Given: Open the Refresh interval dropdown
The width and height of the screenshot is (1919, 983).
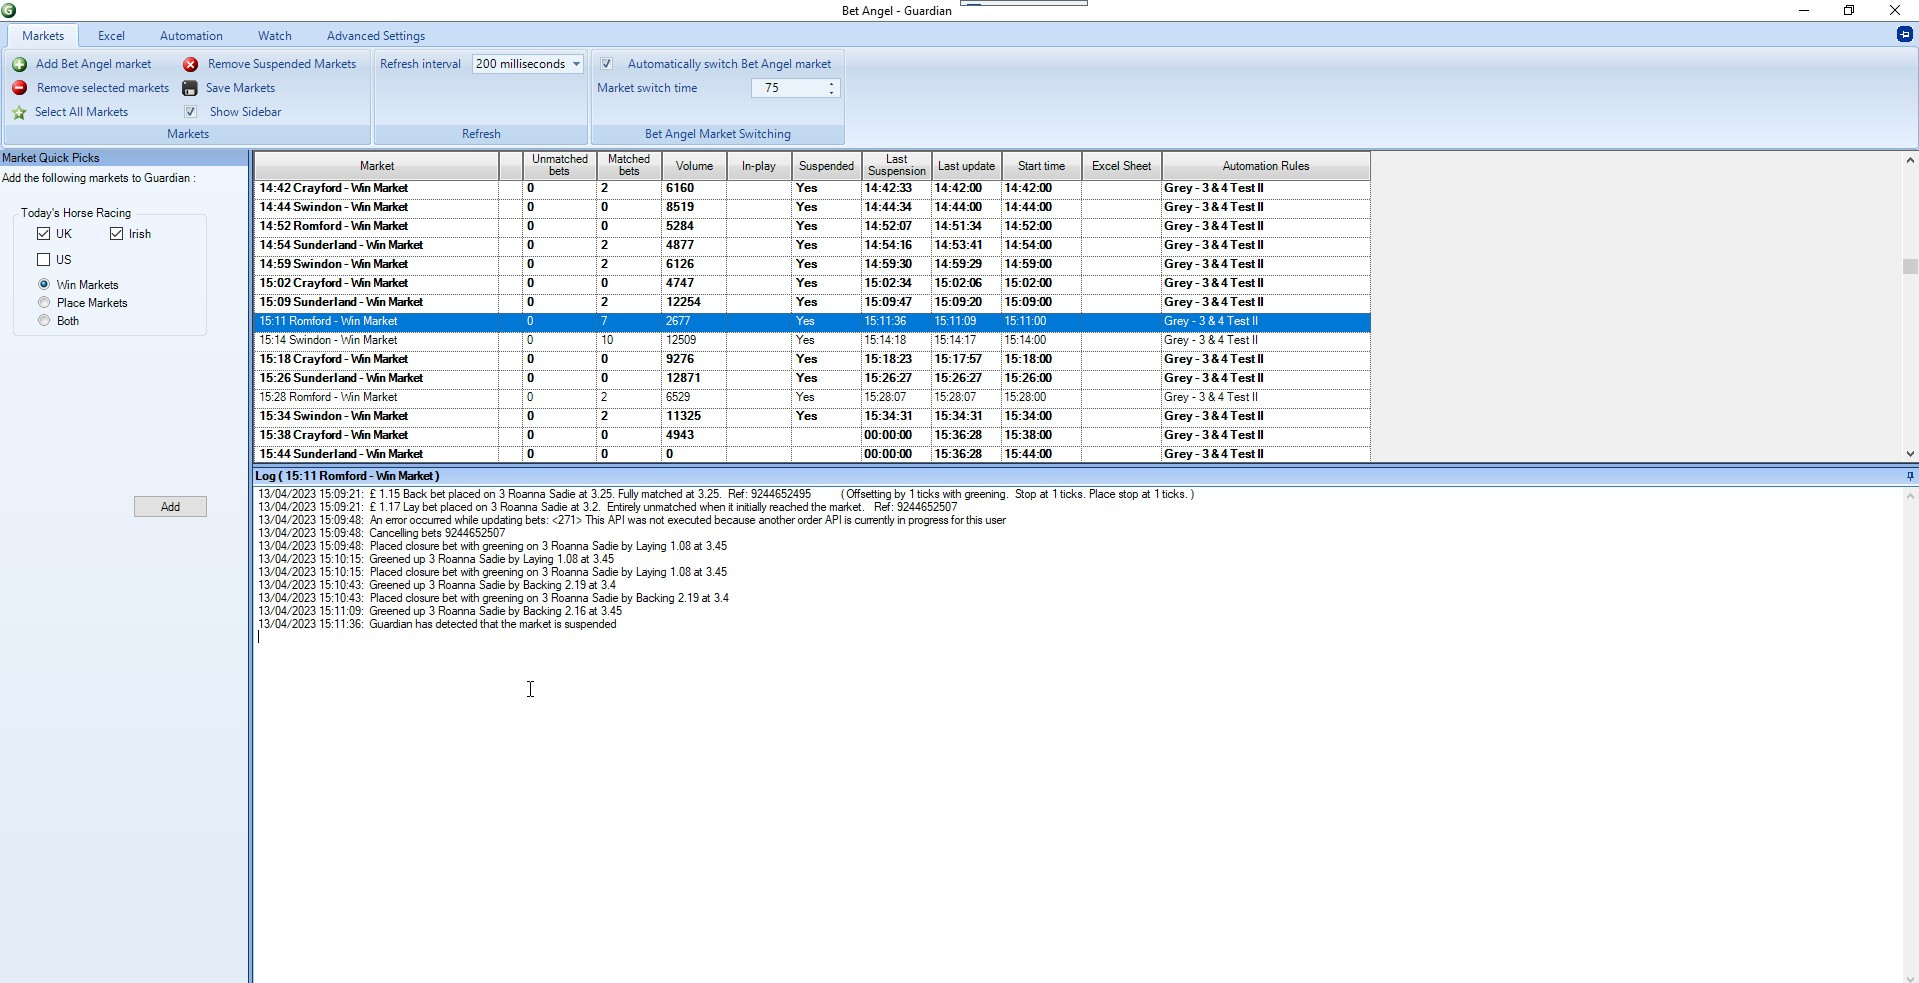Looking at the screenshot, I should coord(576,64).
